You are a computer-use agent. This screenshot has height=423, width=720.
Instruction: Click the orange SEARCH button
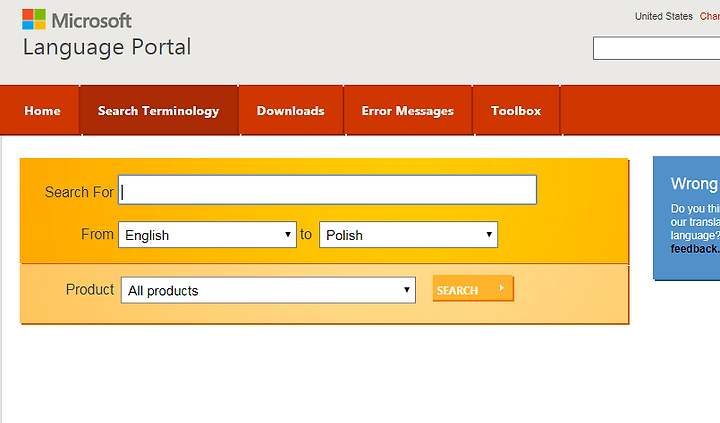472,288
